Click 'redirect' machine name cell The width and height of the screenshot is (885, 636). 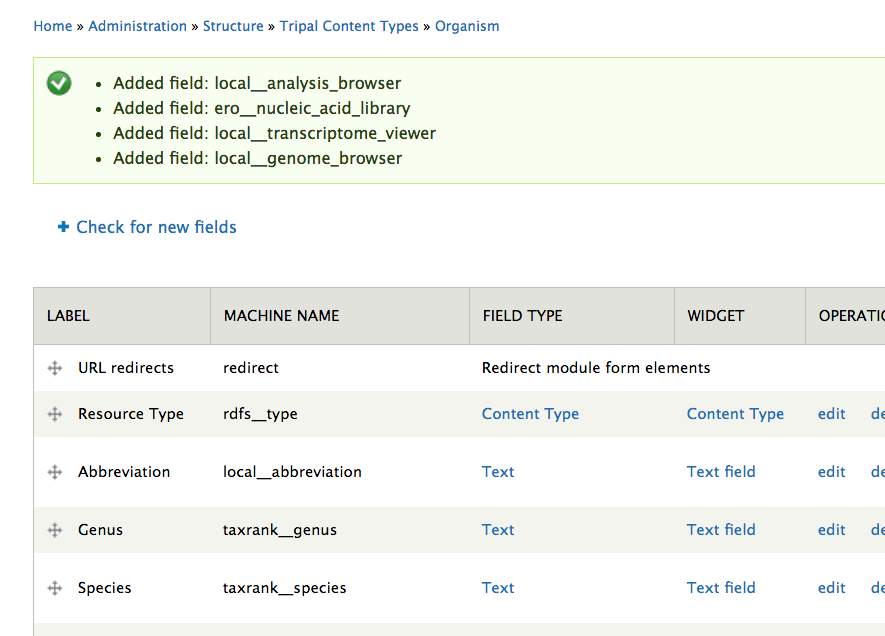click(x=251, y=368)
